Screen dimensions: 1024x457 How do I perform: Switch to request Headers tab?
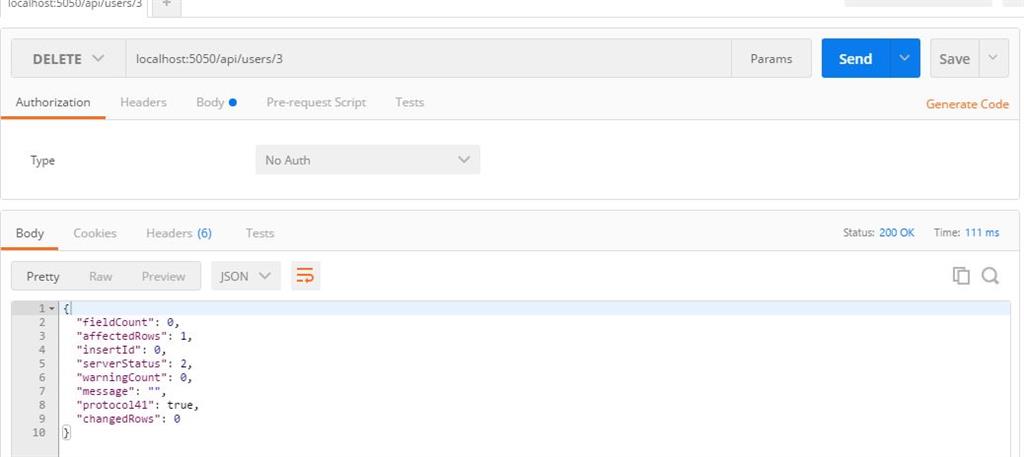[143, 102]
